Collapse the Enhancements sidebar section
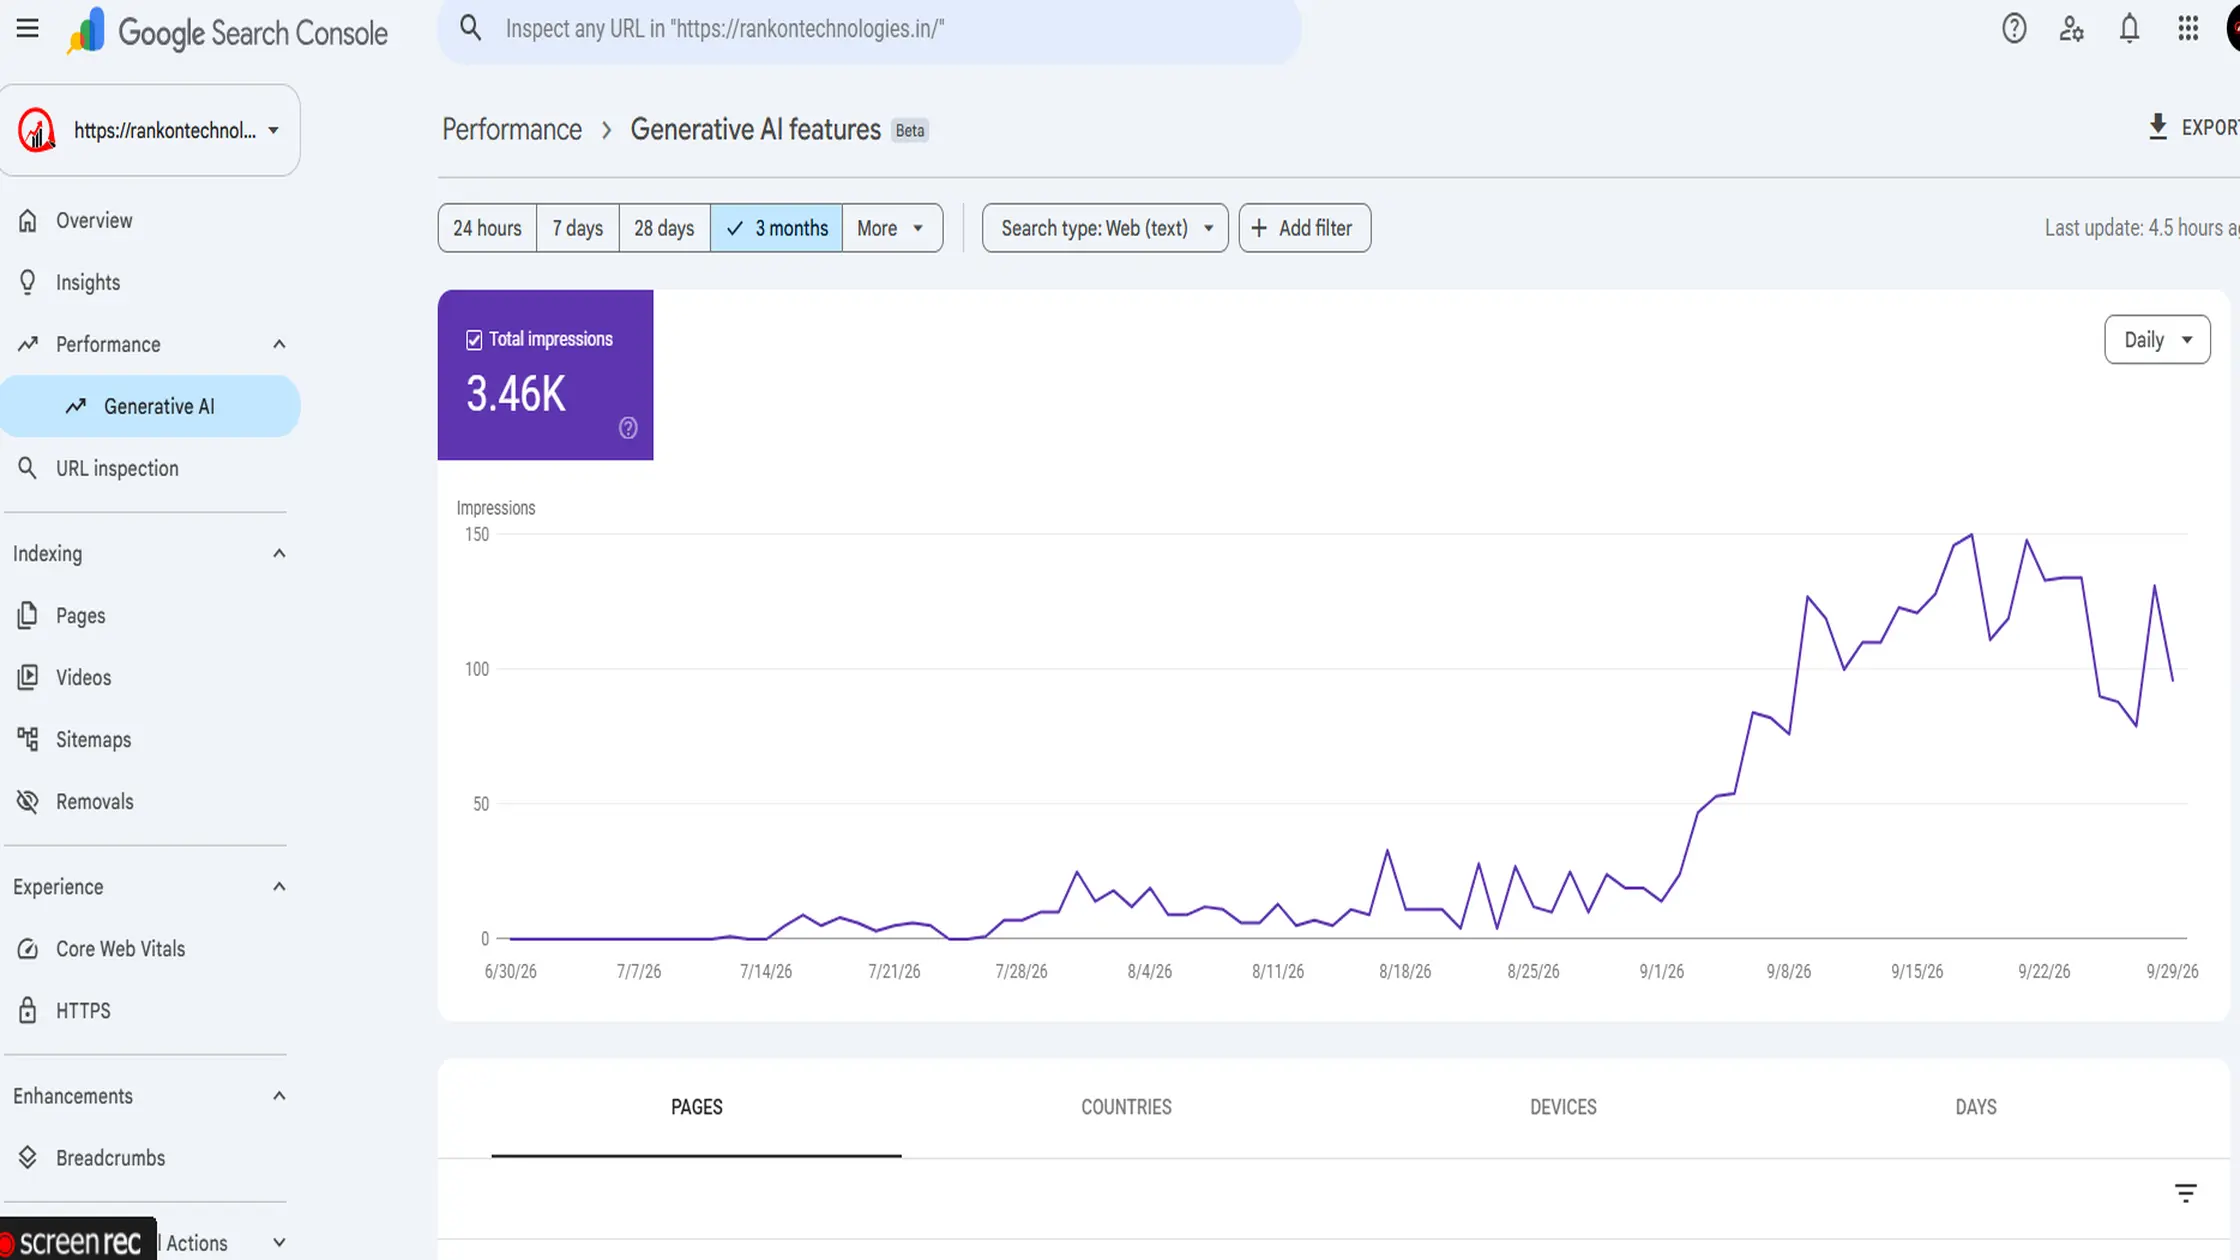 coord(279,1095)
